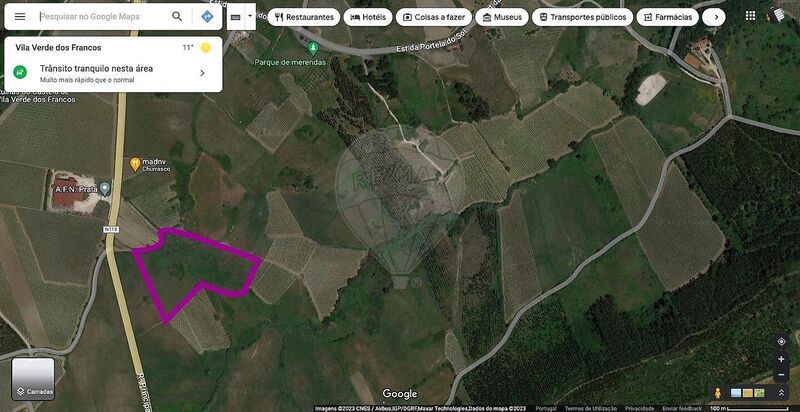Pick up the Street View pegman

[718, 393]
